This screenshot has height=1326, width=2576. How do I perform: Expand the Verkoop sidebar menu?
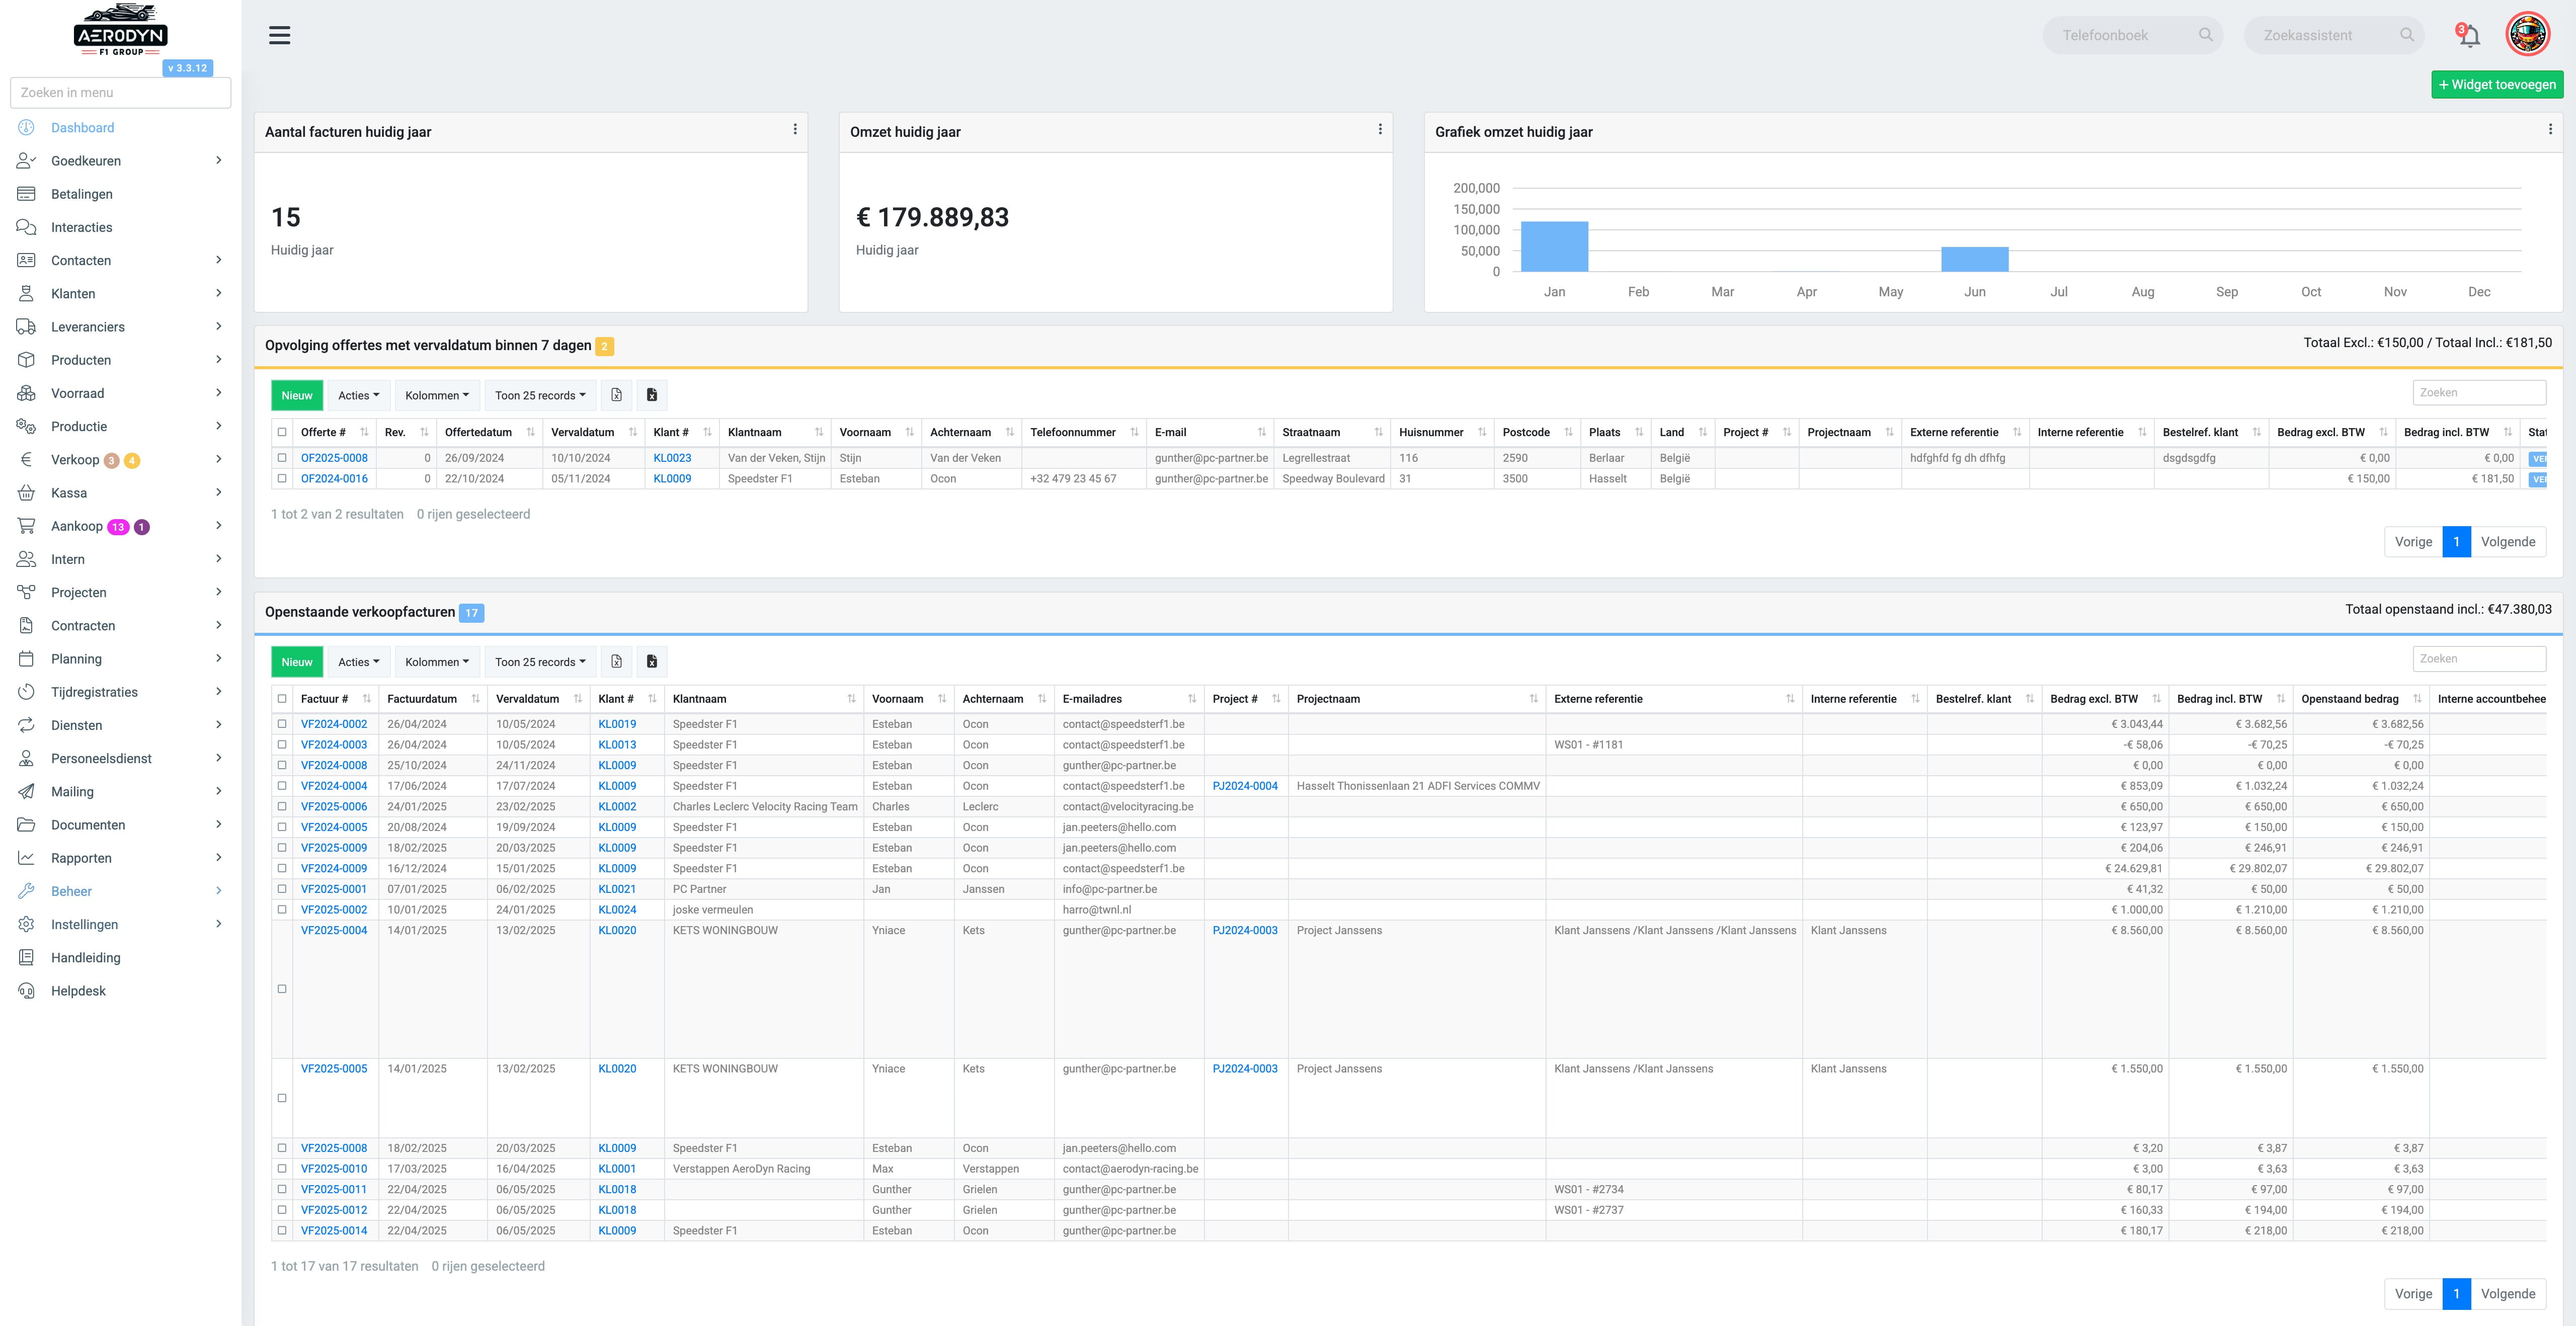click(x=120, y=460)
